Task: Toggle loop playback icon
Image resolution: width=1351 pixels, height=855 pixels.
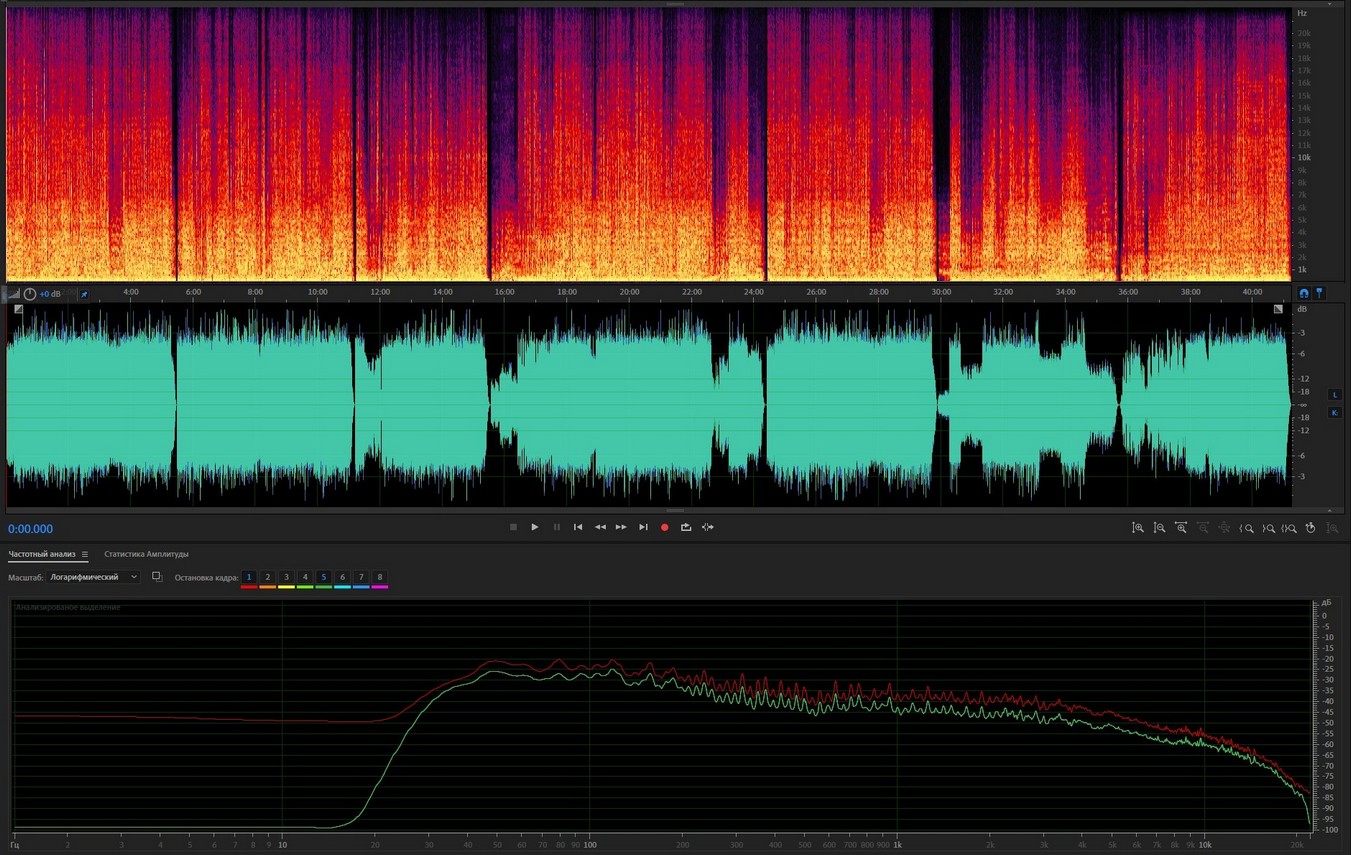Action: [686, 527]
